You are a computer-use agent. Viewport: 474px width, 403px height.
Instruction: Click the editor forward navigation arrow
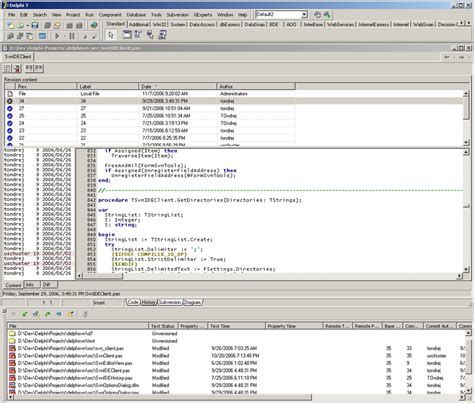pos(461,57)
